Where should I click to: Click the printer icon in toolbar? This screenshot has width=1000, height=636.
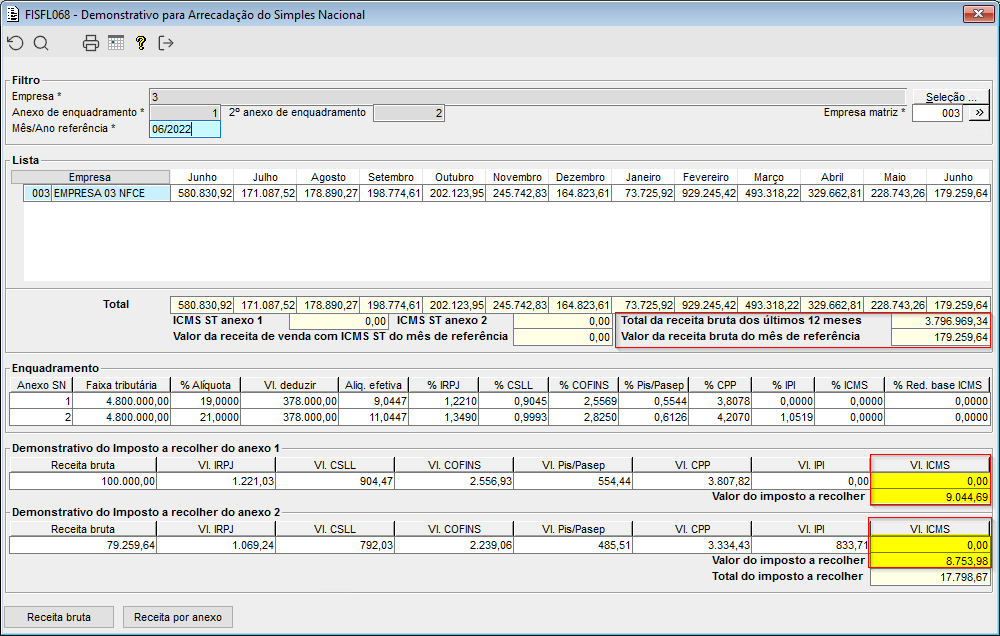pyautogui.click(x=91, y=43)
